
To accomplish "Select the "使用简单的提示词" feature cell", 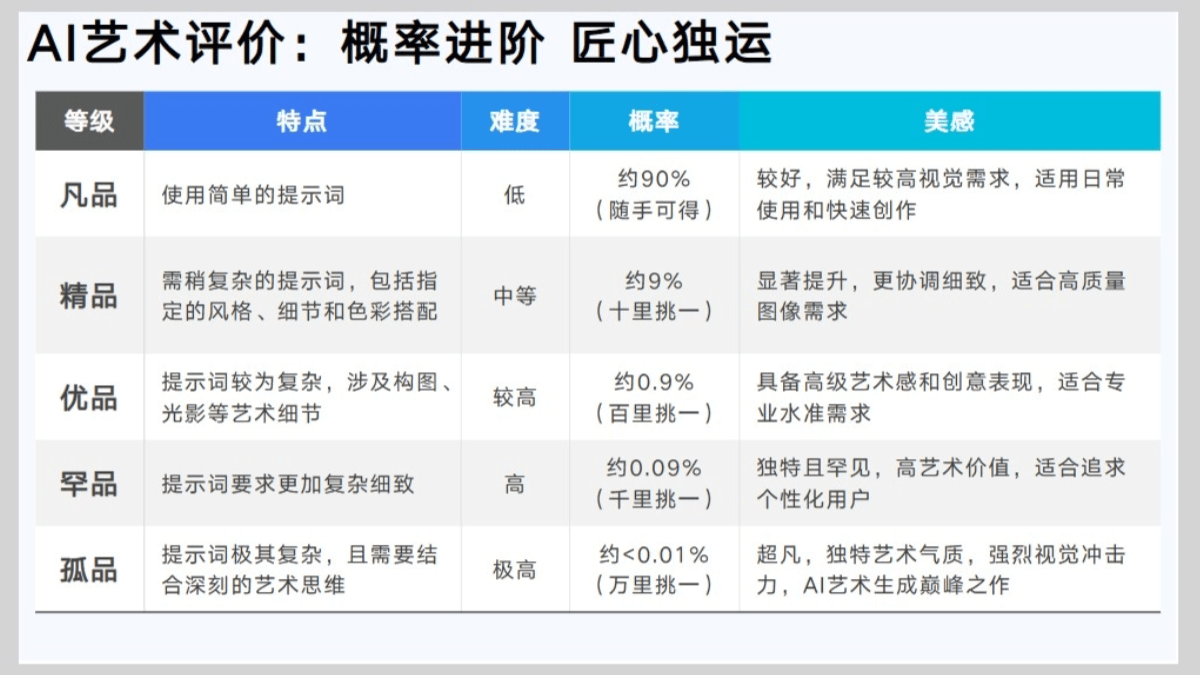I will pyautogui.click(x=253, y=194).
